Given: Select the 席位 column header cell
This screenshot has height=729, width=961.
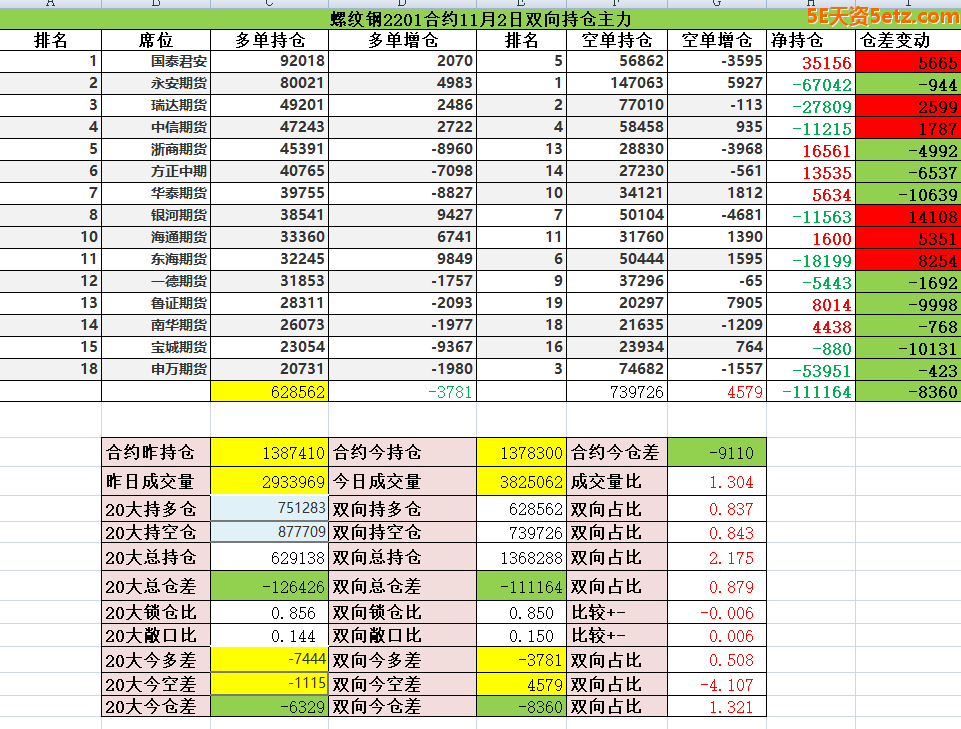Looking at the screenshot, I should [x=155, y=41].
